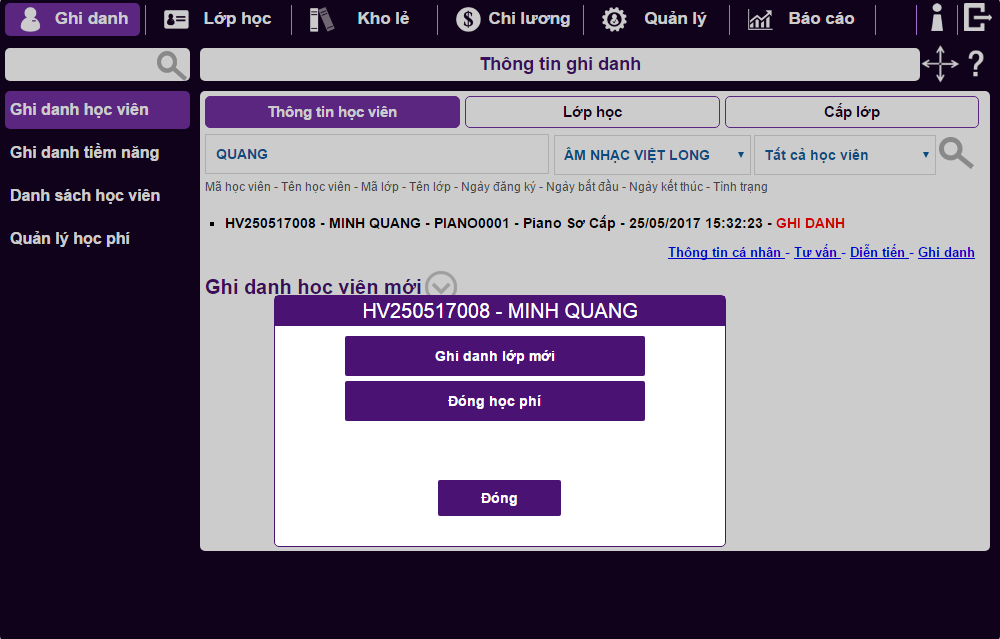Screen dimensions: 1000x639
Task: Click the info person icon in top bar
Action: tap(937, 18)
